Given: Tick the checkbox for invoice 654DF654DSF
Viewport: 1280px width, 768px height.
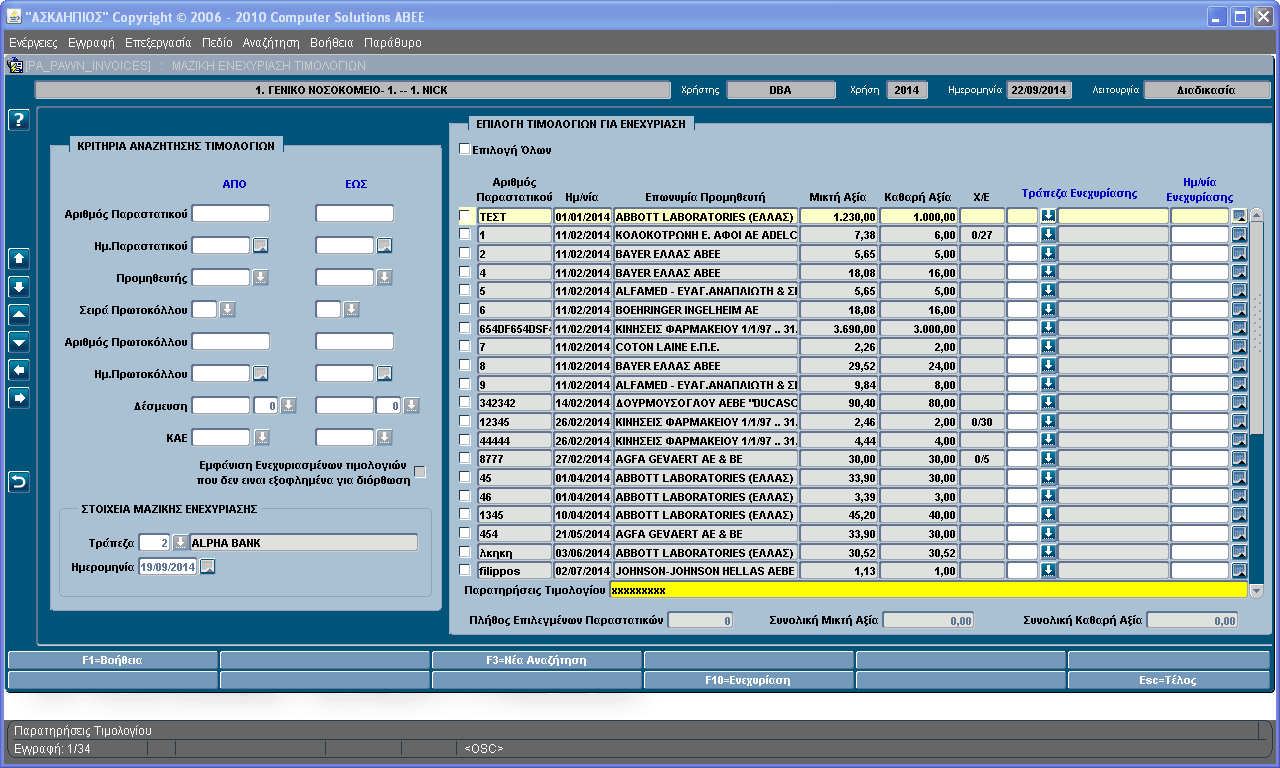Looking at the screenshot, I should 464,327.
